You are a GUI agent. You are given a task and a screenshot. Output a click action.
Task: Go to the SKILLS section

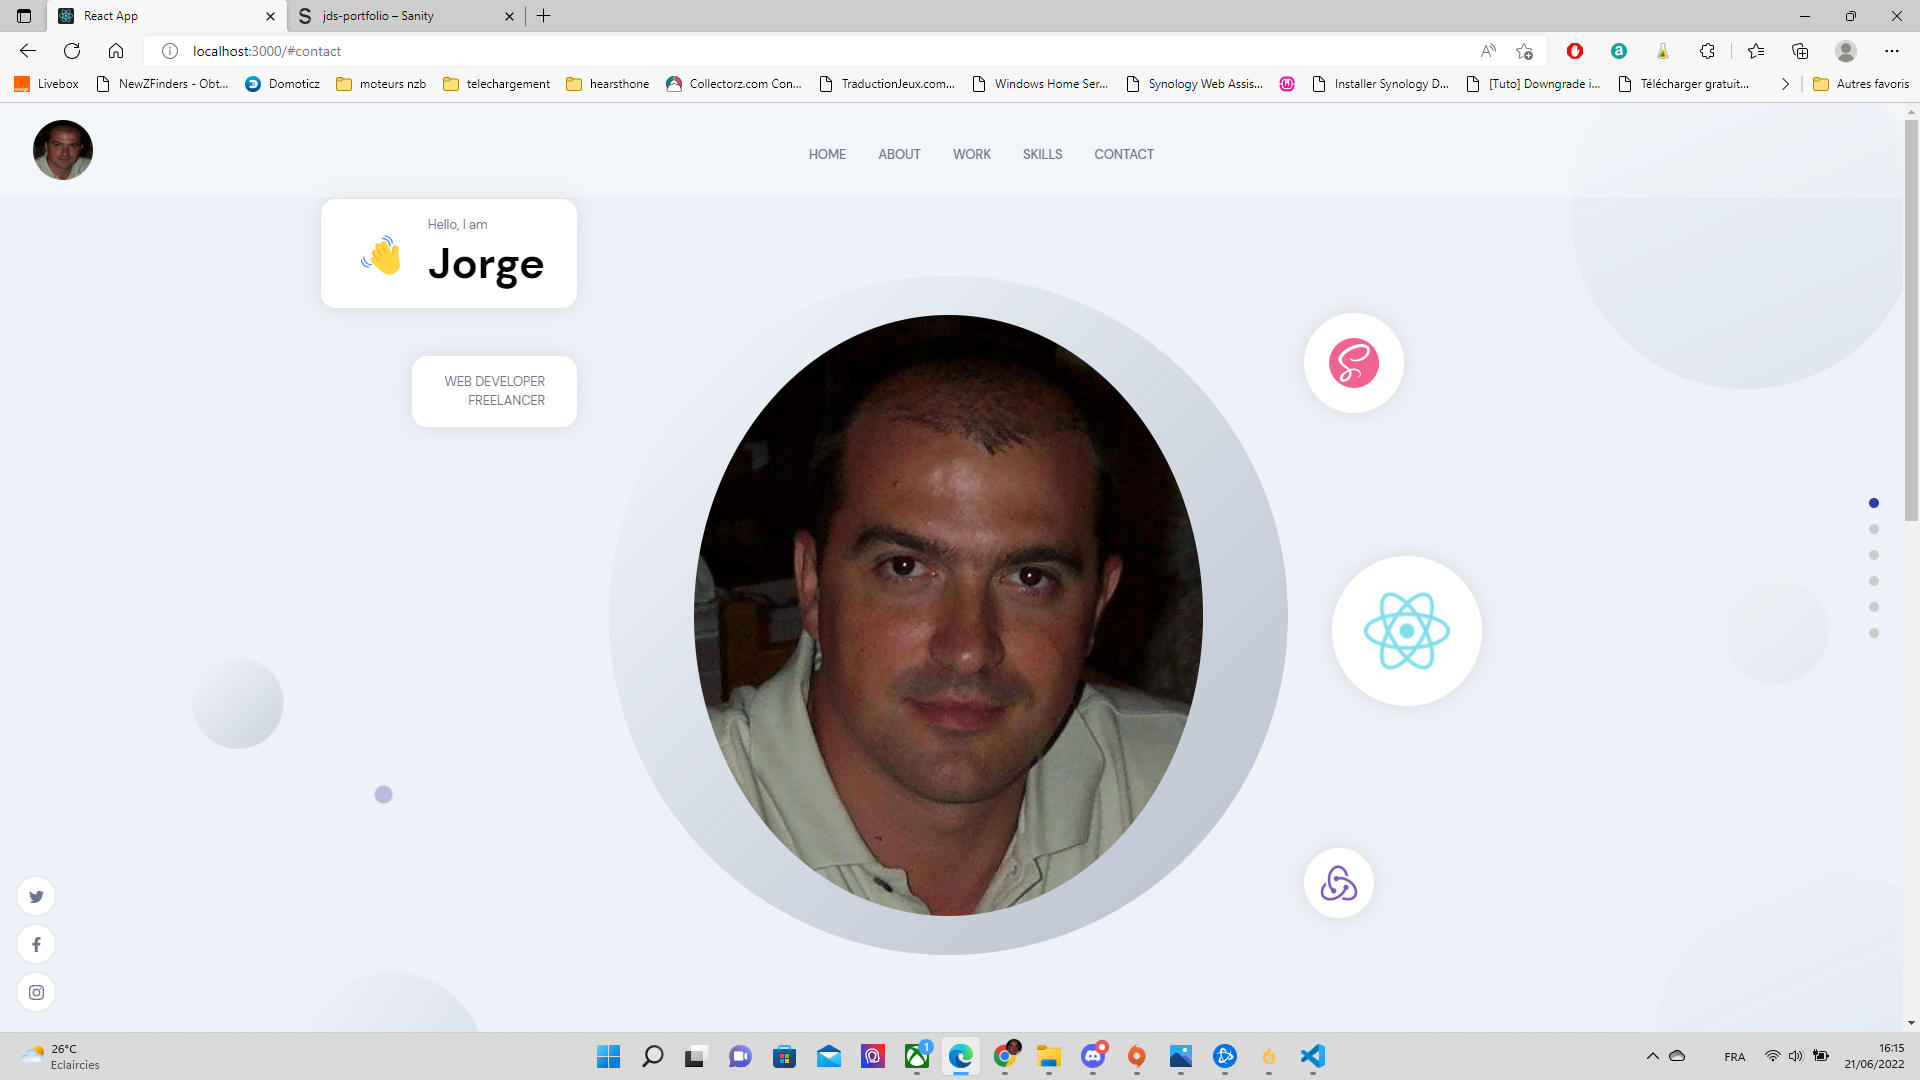pyautogui.click(x=1042, y=154)
